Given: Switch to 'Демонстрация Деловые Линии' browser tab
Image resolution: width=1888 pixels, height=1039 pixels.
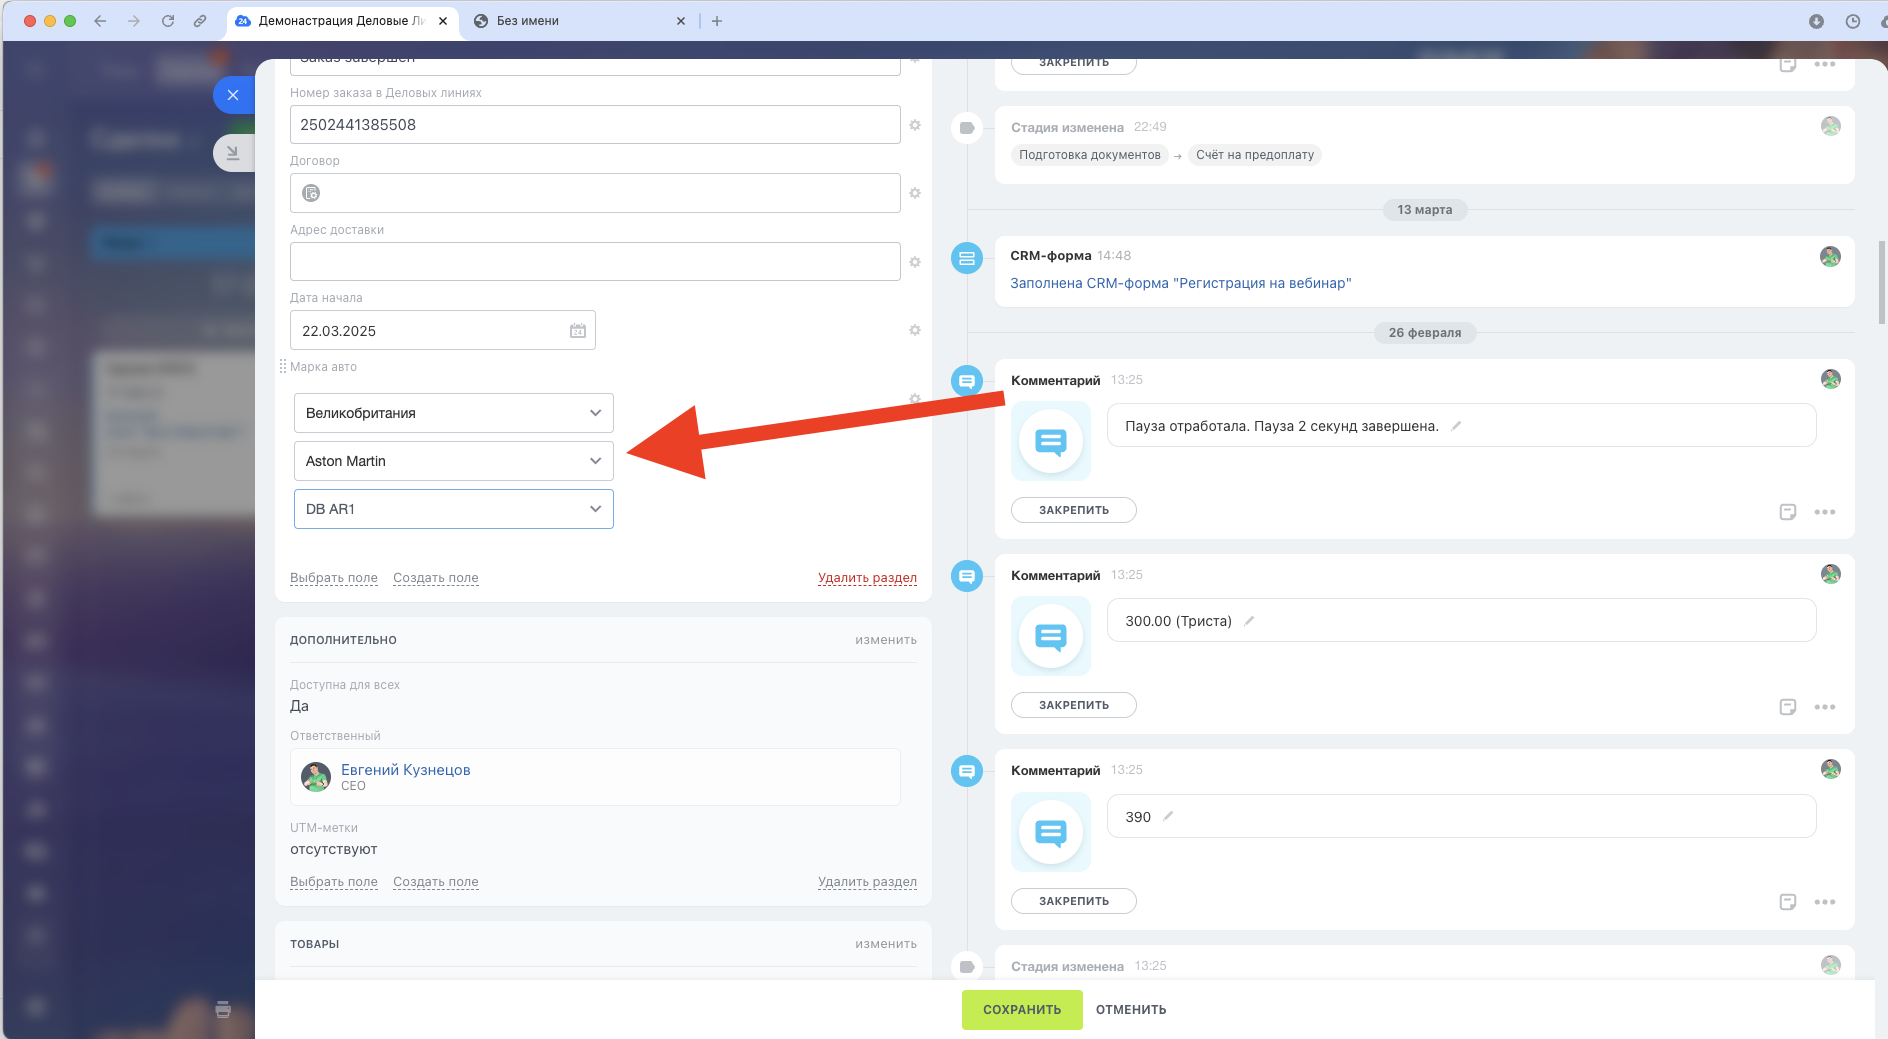Looking at the screenshot, I should pos(342,21).
